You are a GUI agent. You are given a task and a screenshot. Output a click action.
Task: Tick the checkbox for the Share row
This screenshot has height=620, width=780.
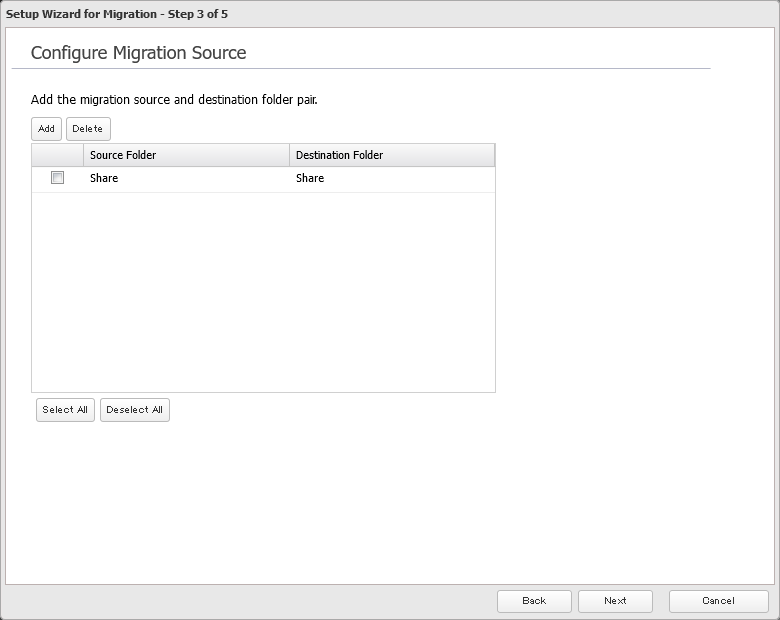pos(57,178)
